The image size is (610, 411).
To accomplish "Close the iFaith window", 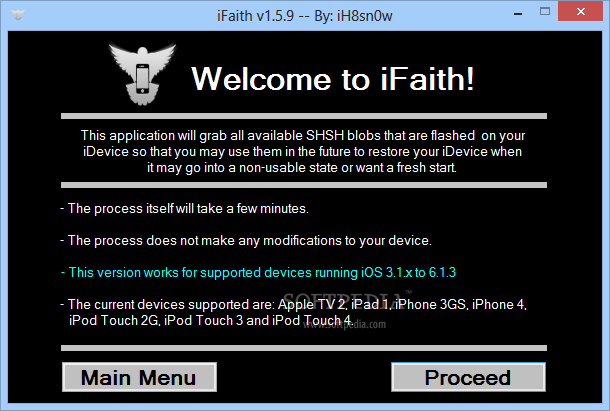I will point(581,11).
